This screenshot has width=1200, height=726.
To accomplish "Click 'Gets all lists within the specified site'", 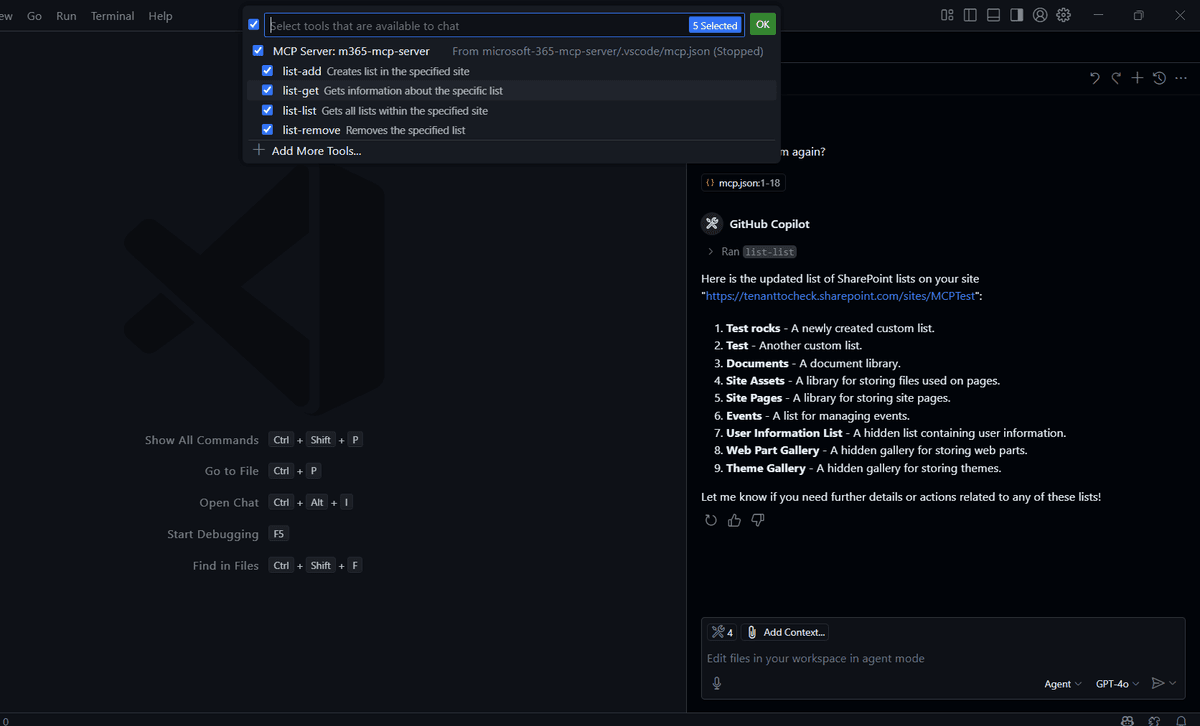I will coord(405,111).
